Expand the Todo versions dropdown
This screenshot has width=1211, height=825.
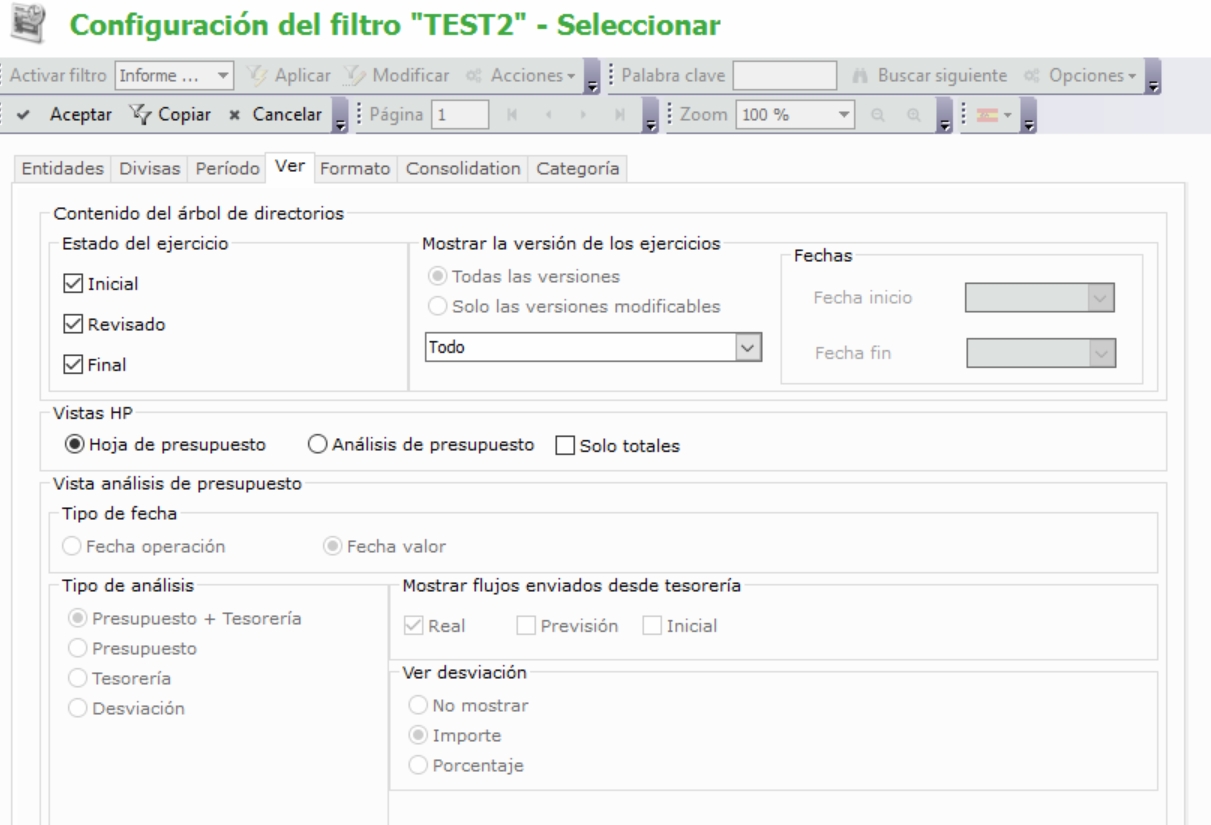pyautogui.click(x=745, y=346)
